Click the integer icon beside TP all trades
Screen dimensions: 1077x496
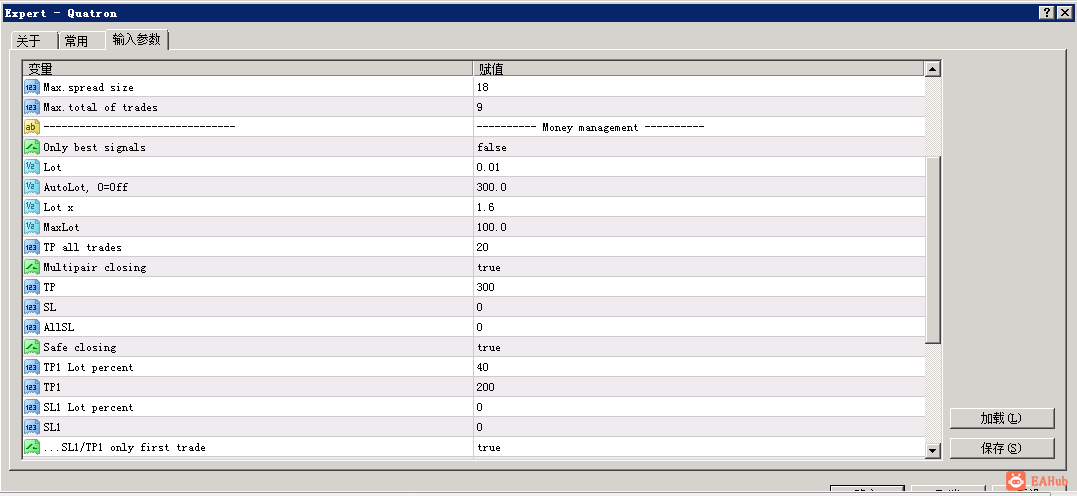pos(32,247)
